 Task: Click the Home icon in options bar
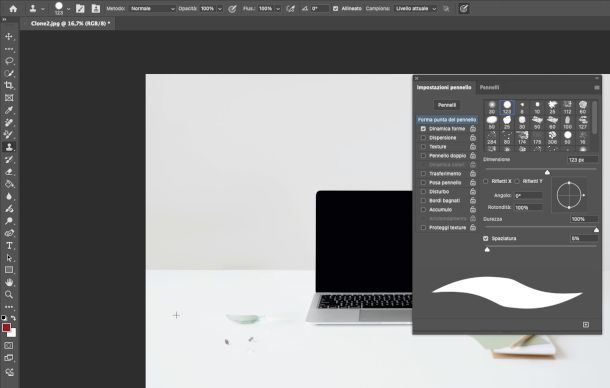(x=13, y=9)
